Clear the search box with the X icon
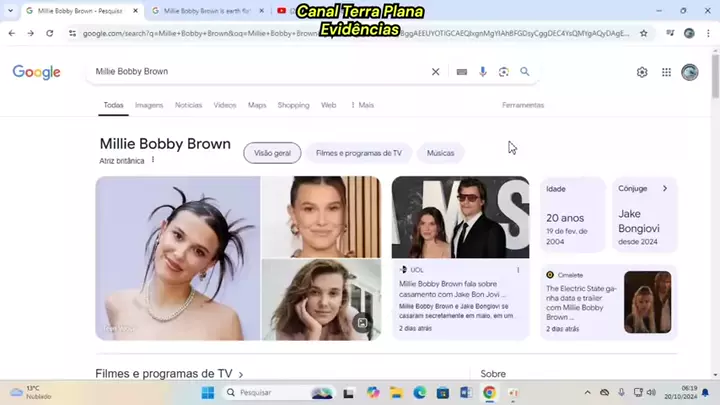720x405 pixels. [435, 72]
